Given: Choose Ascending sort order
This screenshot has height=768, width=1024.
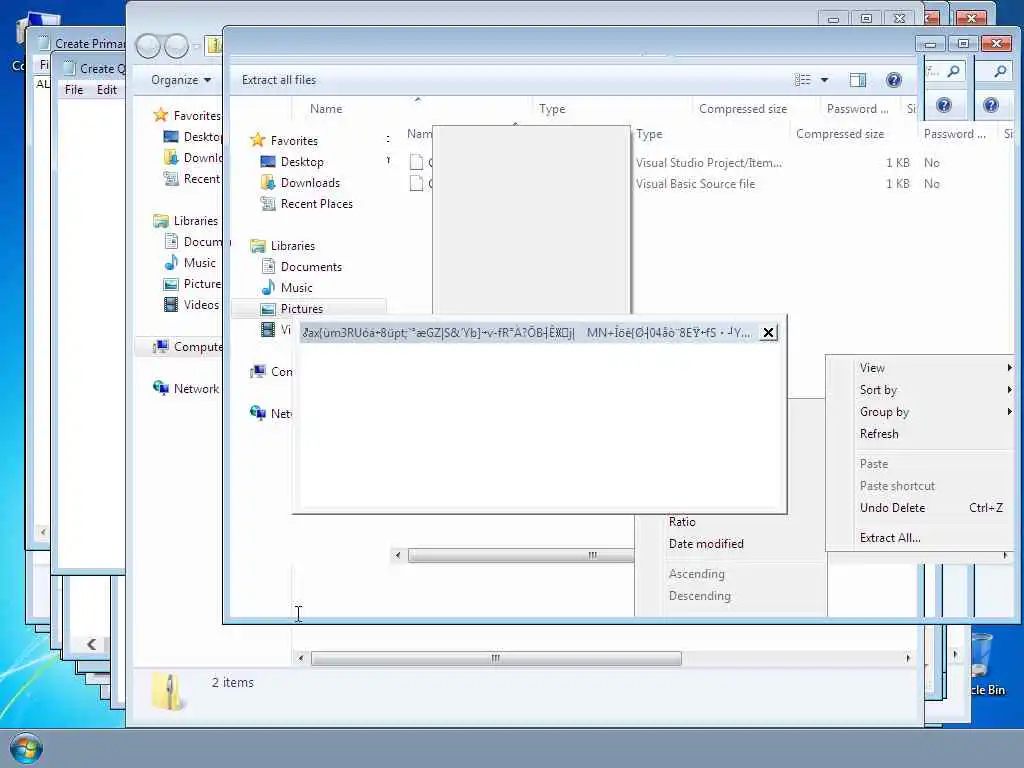Looking at the screenshot, I should pos(696,573).
